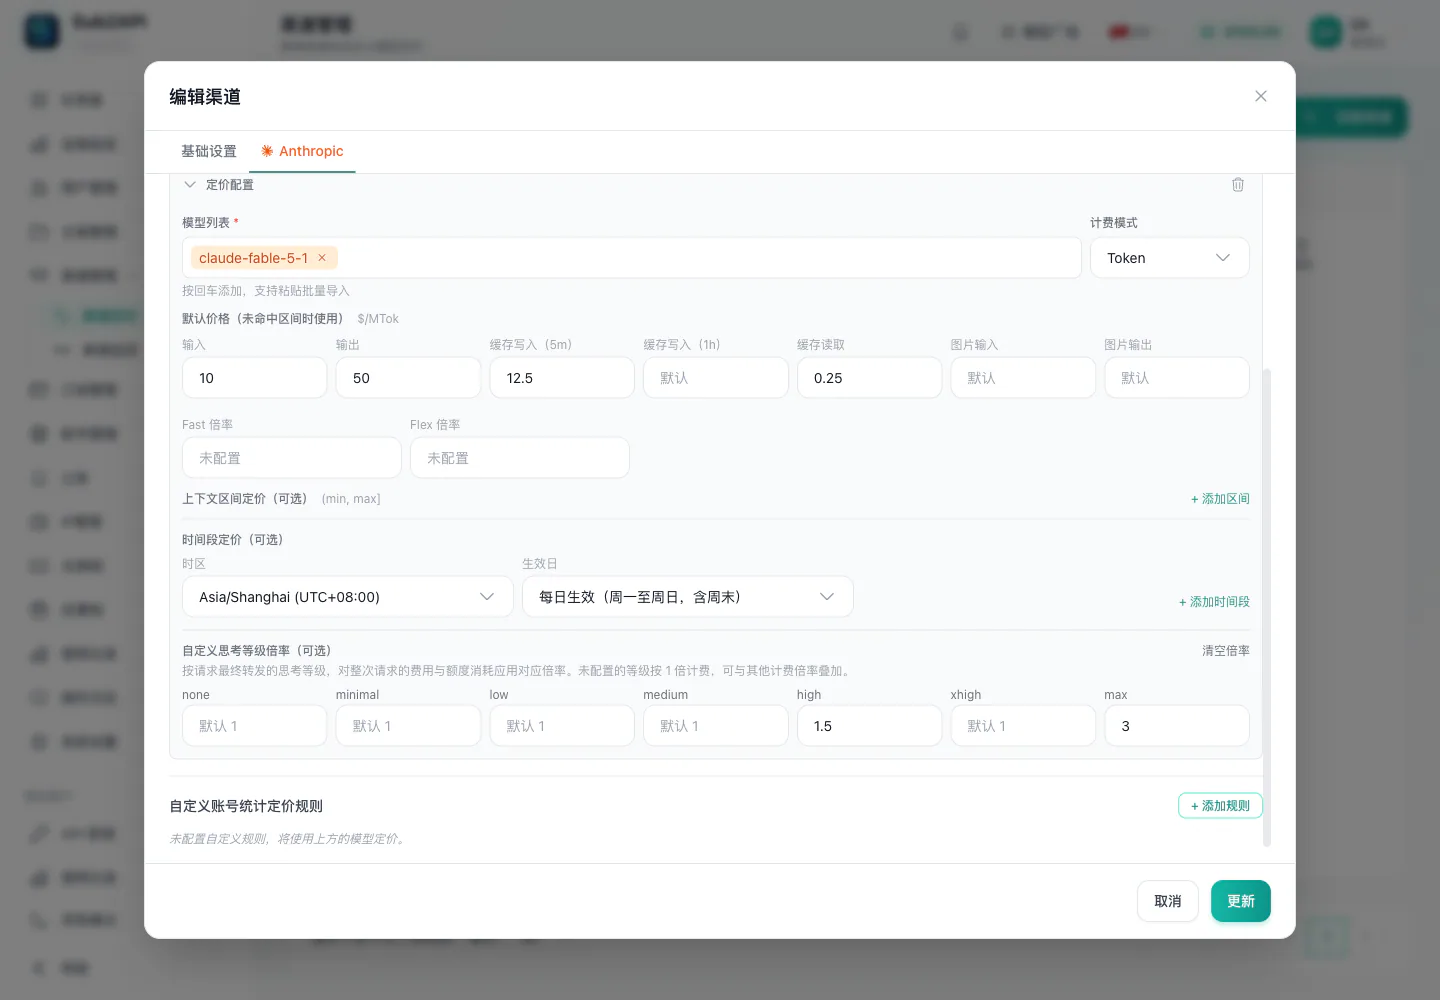The width and height of the screenshot is (1440, 1000).
Task: Click inside the 模型列表 input box
Action: [632, 258]
